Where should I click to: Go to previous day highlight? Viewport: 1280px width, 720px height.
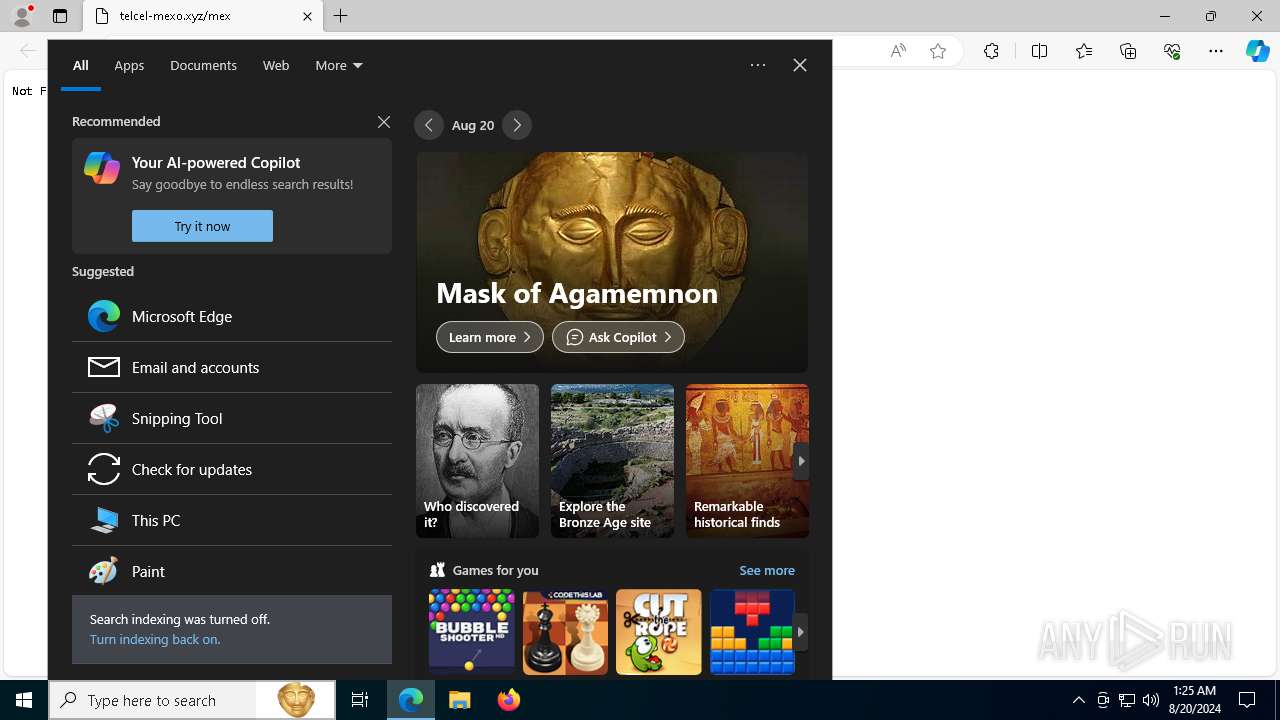tap(429, 125)
